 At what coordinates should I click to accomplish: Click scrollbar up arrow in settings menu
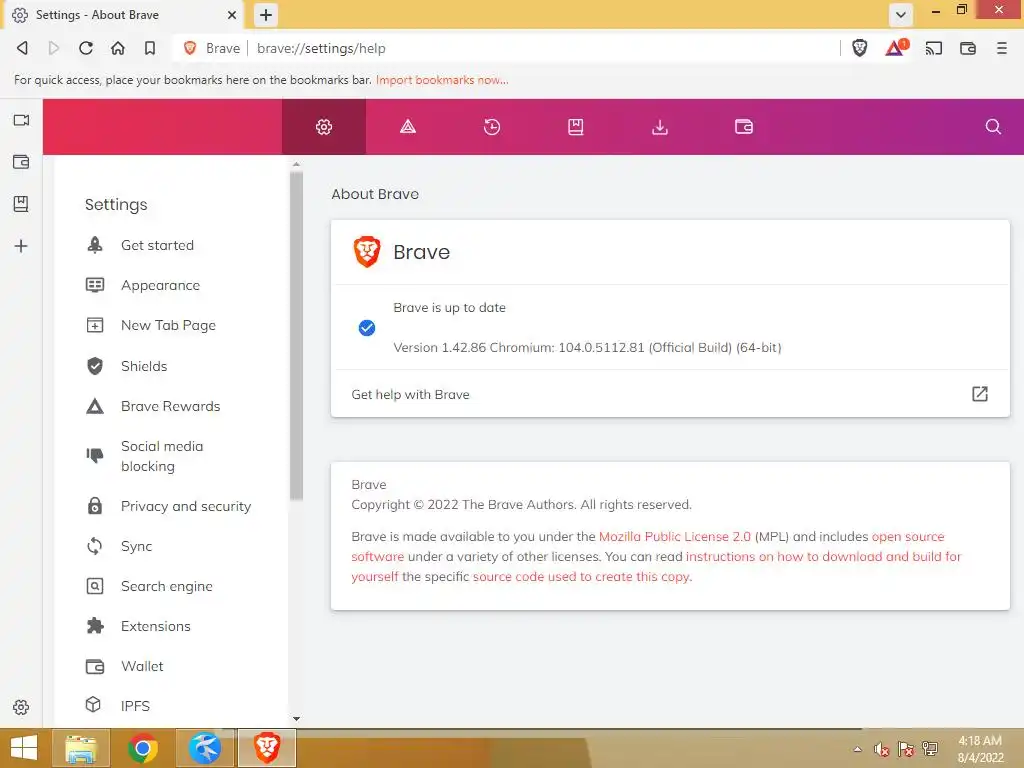tap(296, 165)
